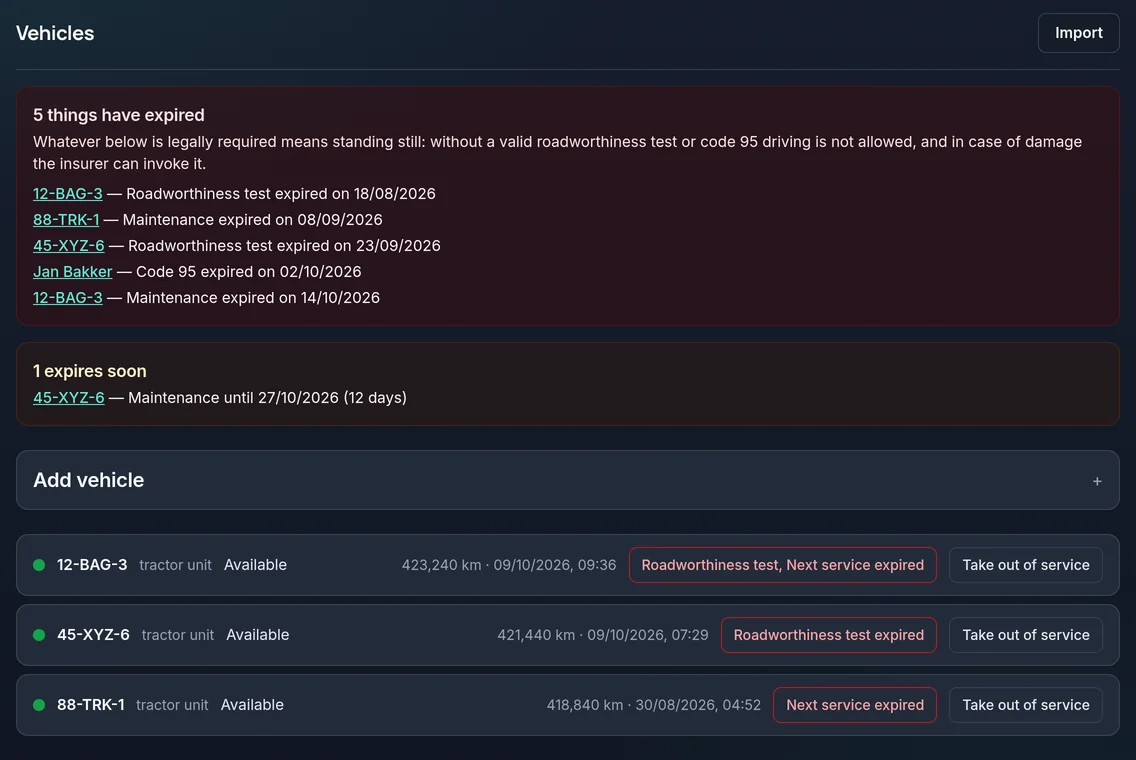Select the green status dot for 12-BAG-3
The height and width of the screenshot is (760, 1136).
point(39,565)
